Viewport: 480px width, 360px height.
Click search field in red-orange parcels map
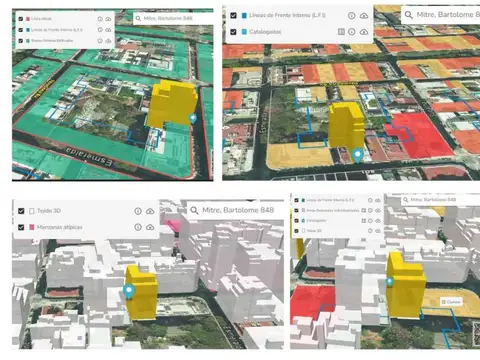click(440, 15)
